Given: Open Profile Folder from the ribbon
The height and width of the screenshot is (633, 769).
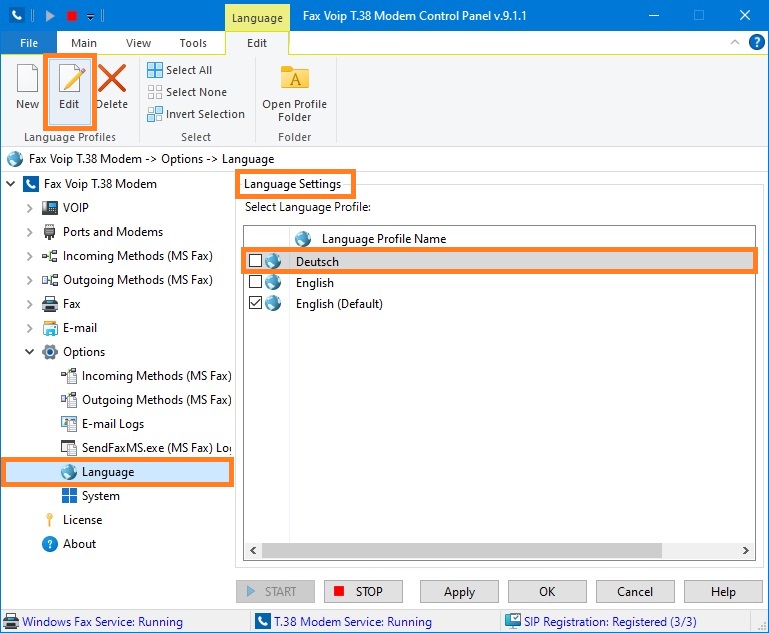Looking at the screenshot, I should (x=294, y=93).
